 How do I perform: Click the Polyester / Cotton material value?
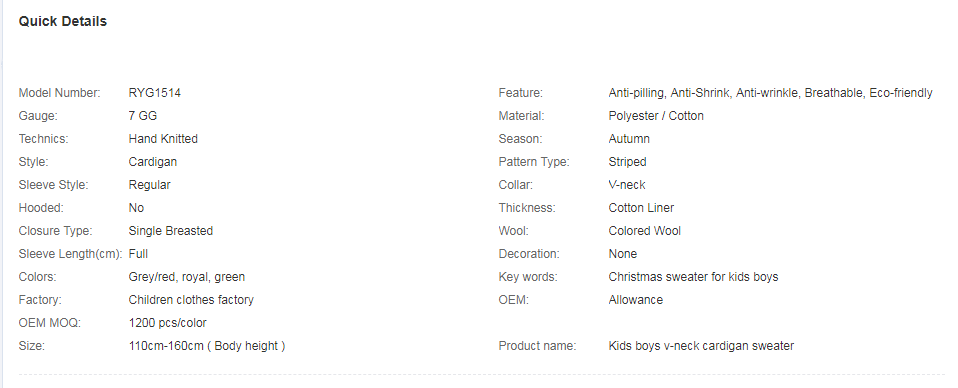click(x=656, y=116)
